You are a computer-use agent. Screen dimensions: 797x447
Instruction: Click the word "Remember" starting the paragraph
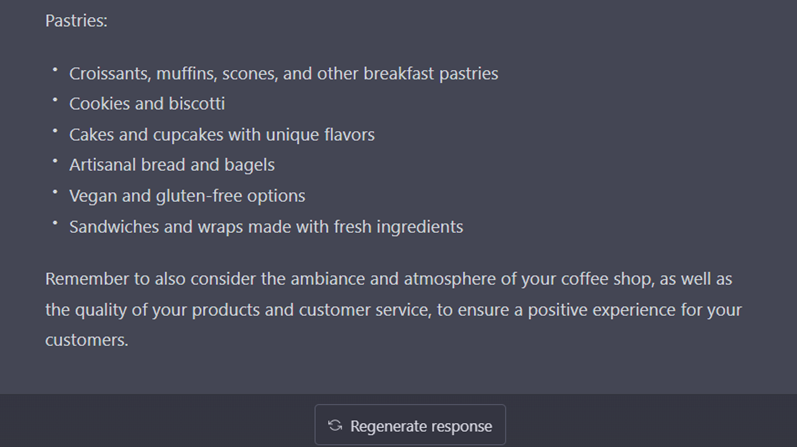point(84,279)
